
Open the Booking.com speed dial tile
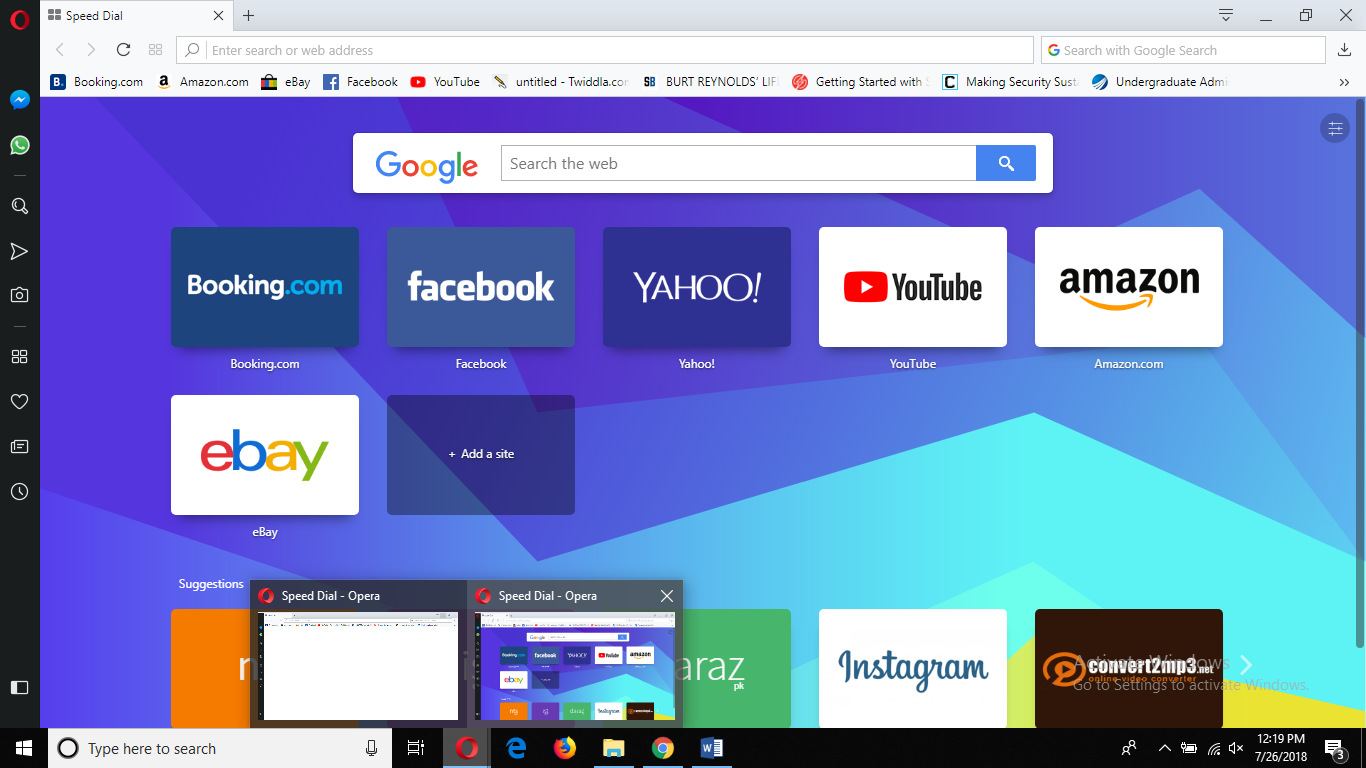264,287
